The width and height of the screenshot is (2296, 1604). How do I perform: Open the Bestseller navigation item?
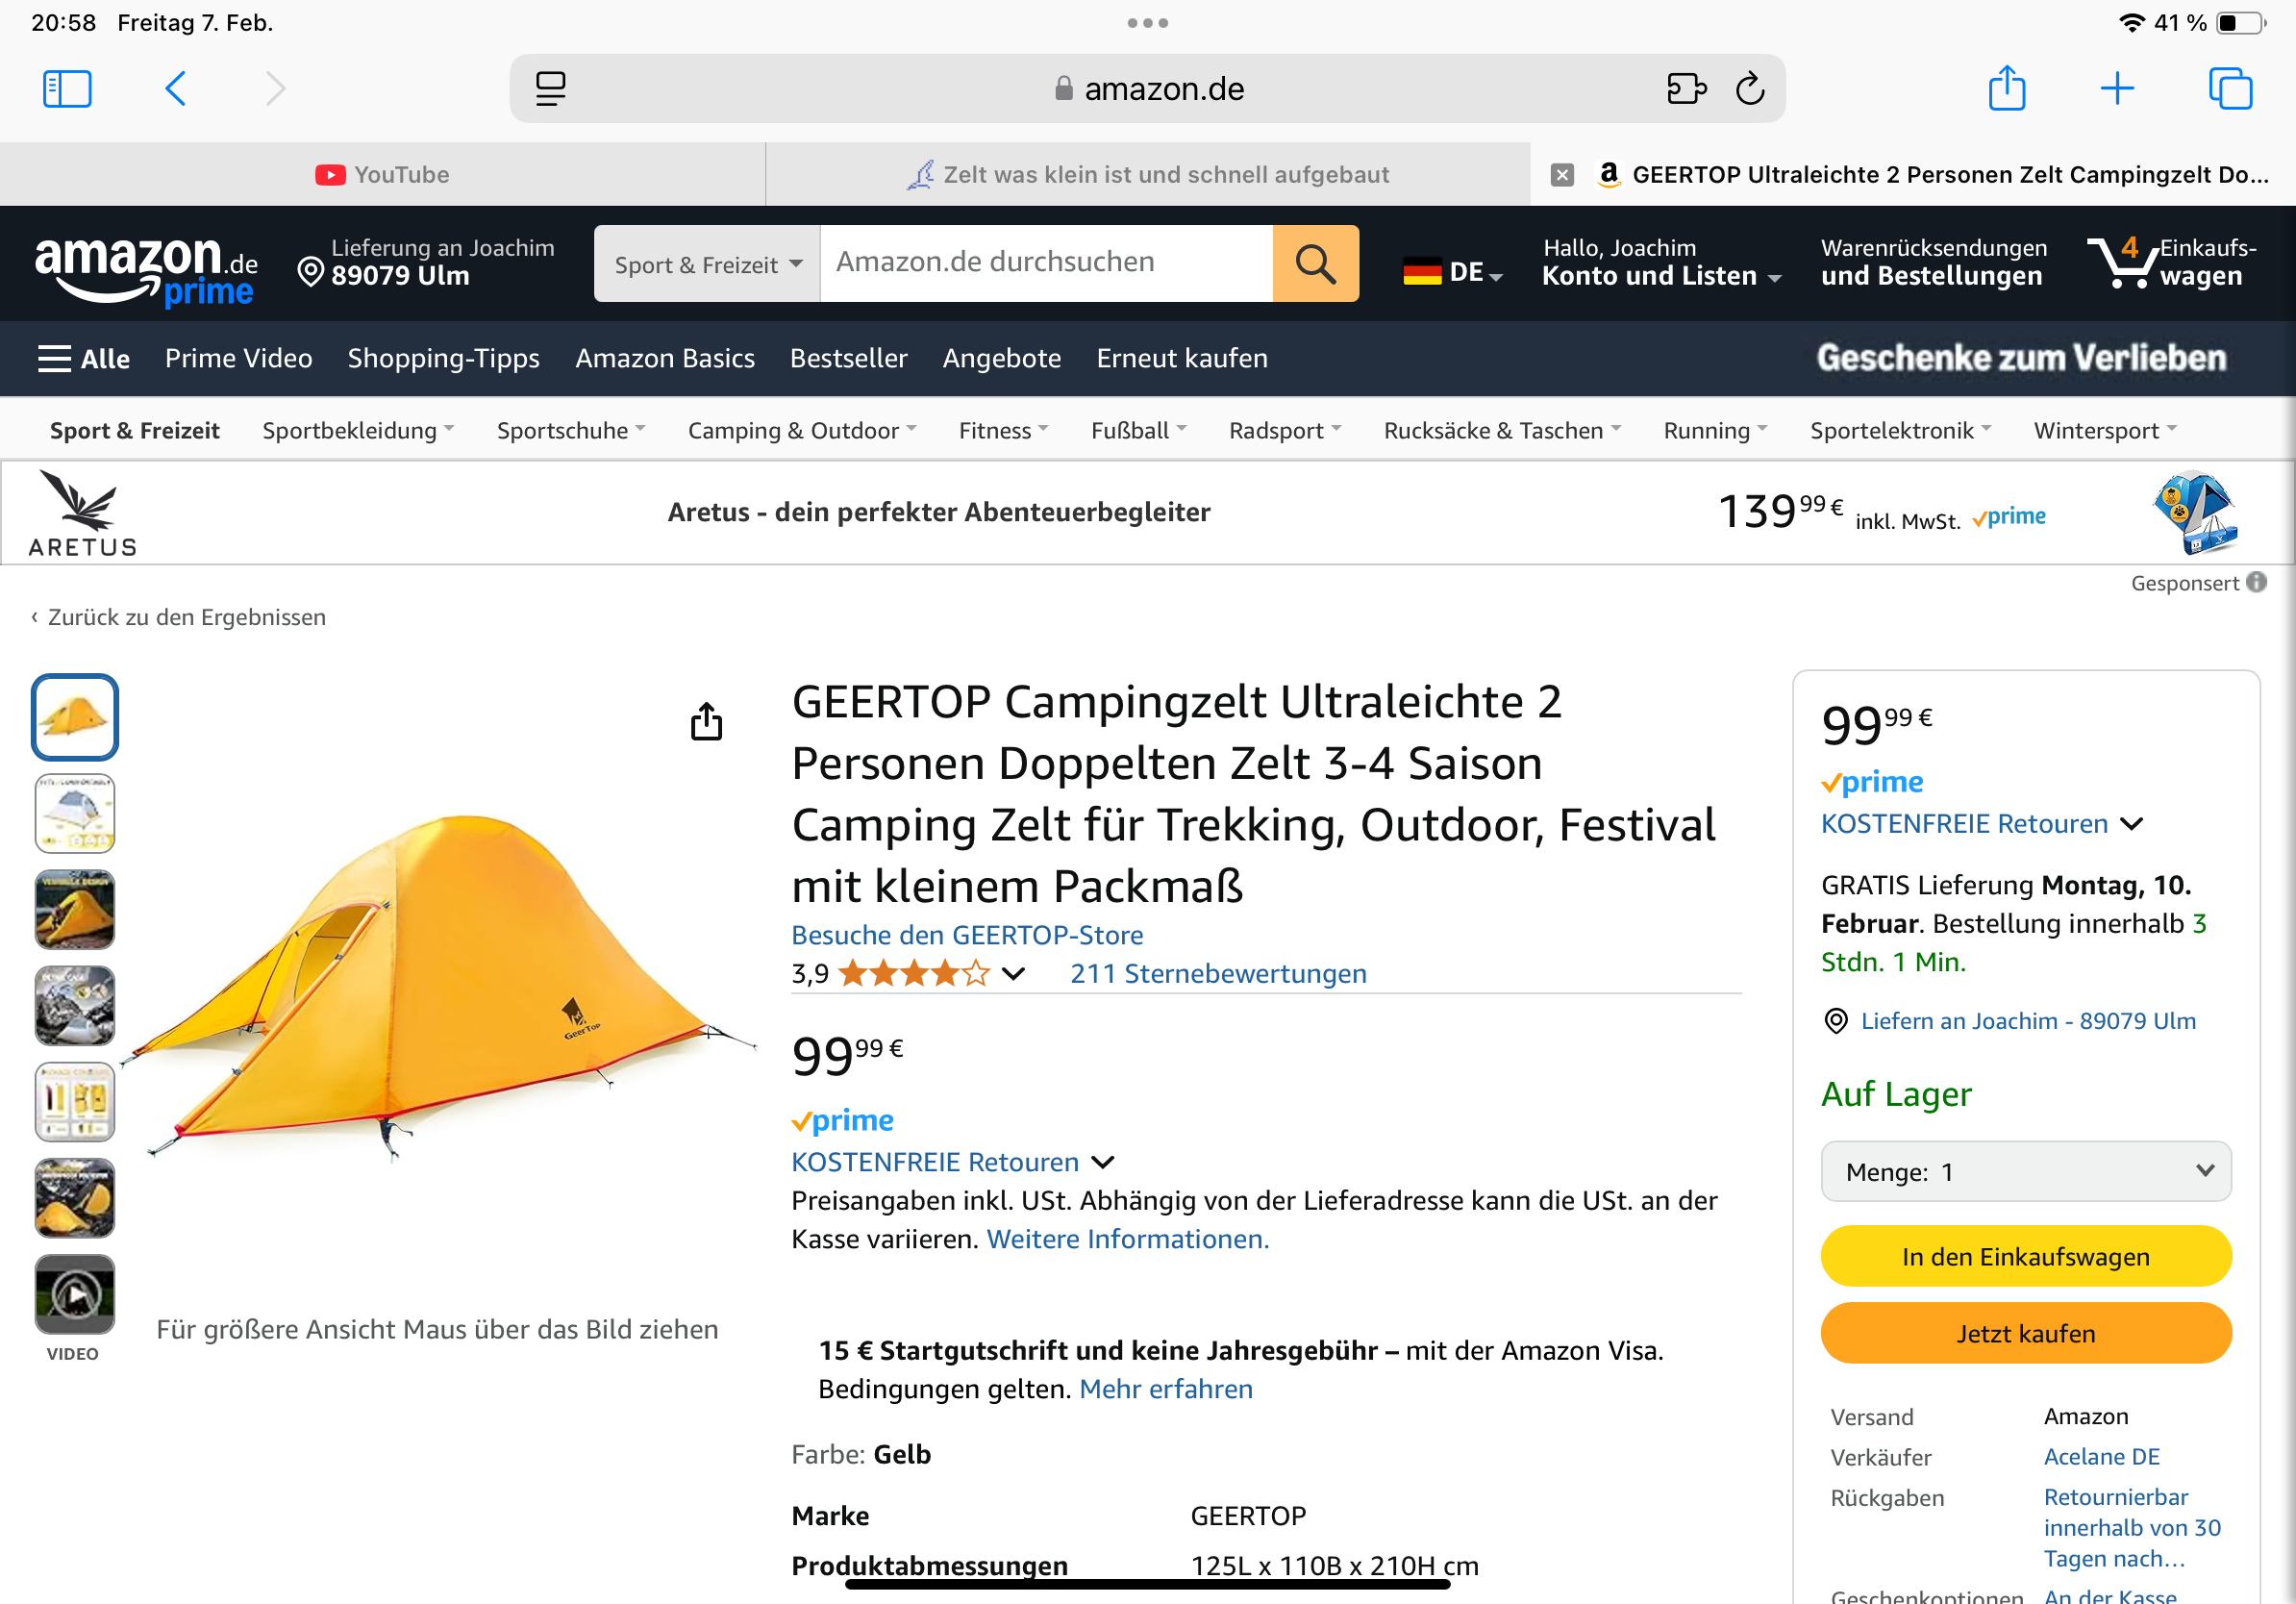(848, 358)
